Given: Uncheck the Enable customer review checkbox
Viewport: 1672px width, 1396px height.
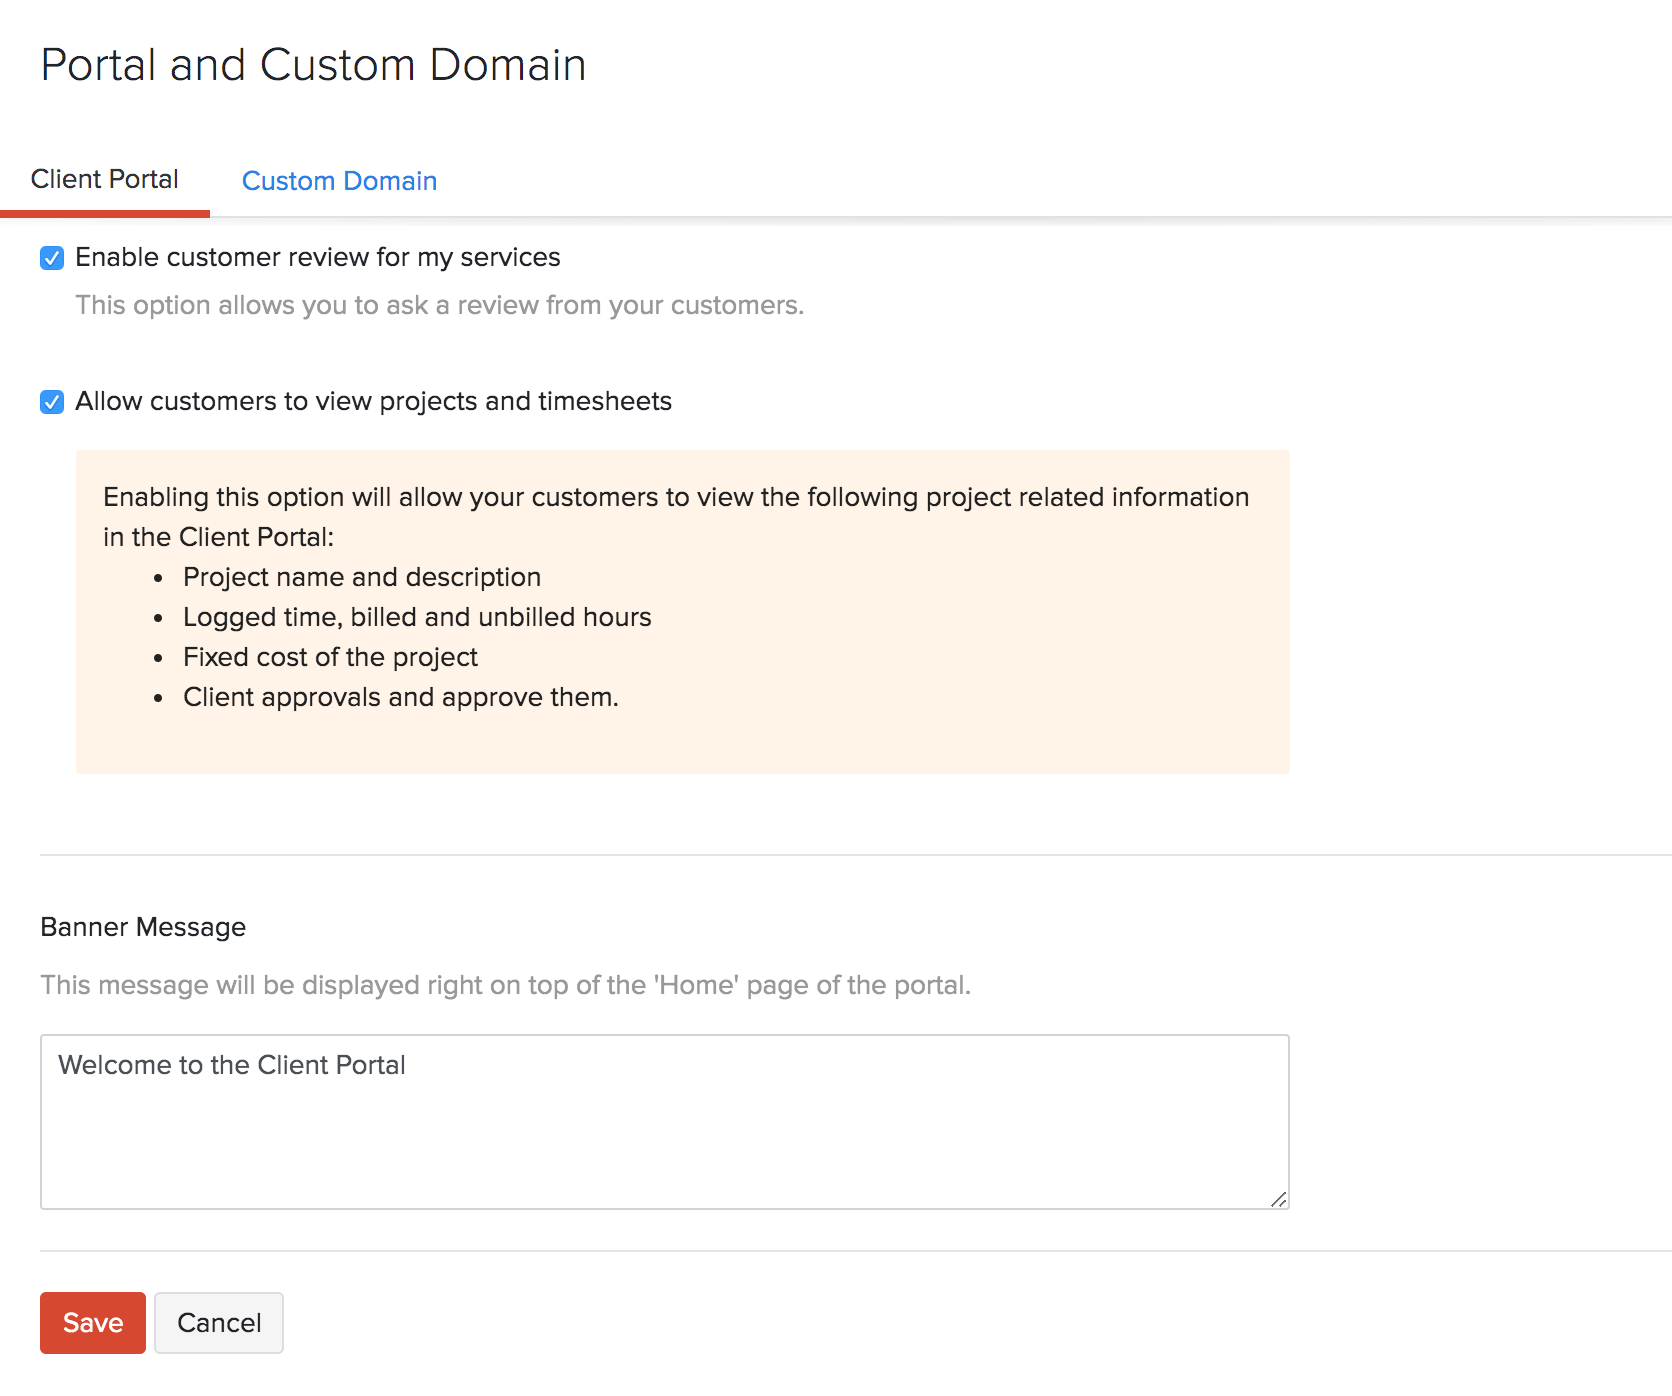Looking at the screenshot, I should pos(52,258).
